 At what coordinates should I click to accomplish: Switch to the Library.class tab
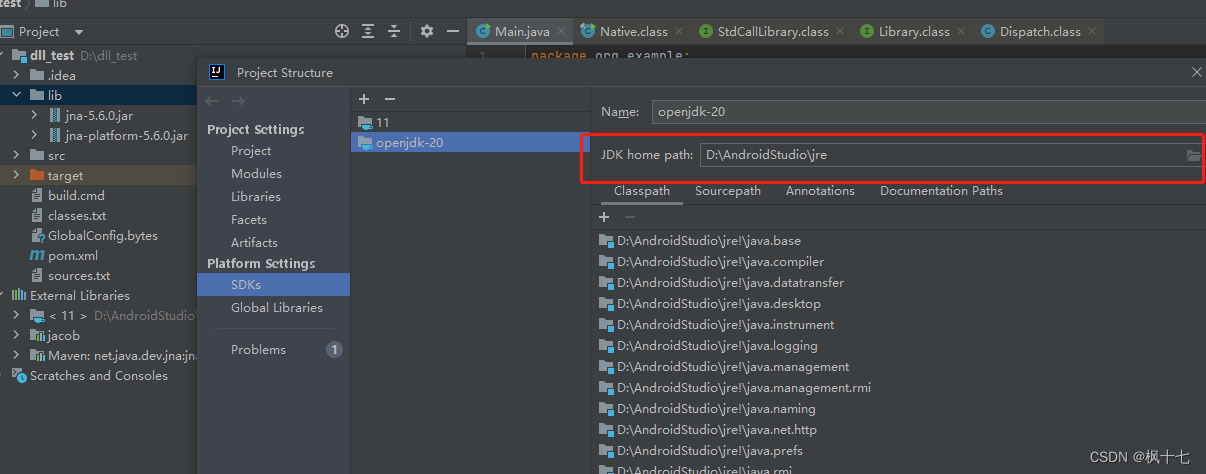912,31
